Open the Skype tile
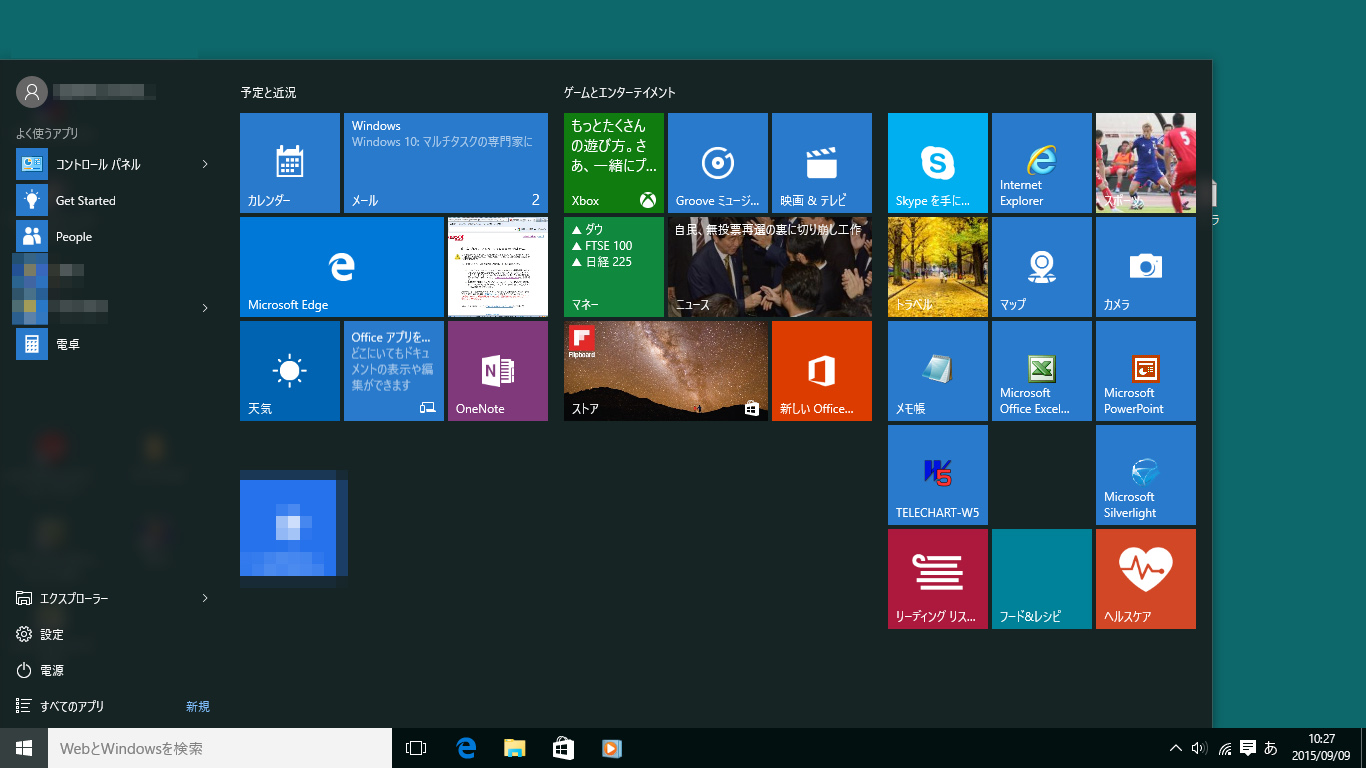The image size is (1366, 768). pyautogui.click(x=938, y=163)
